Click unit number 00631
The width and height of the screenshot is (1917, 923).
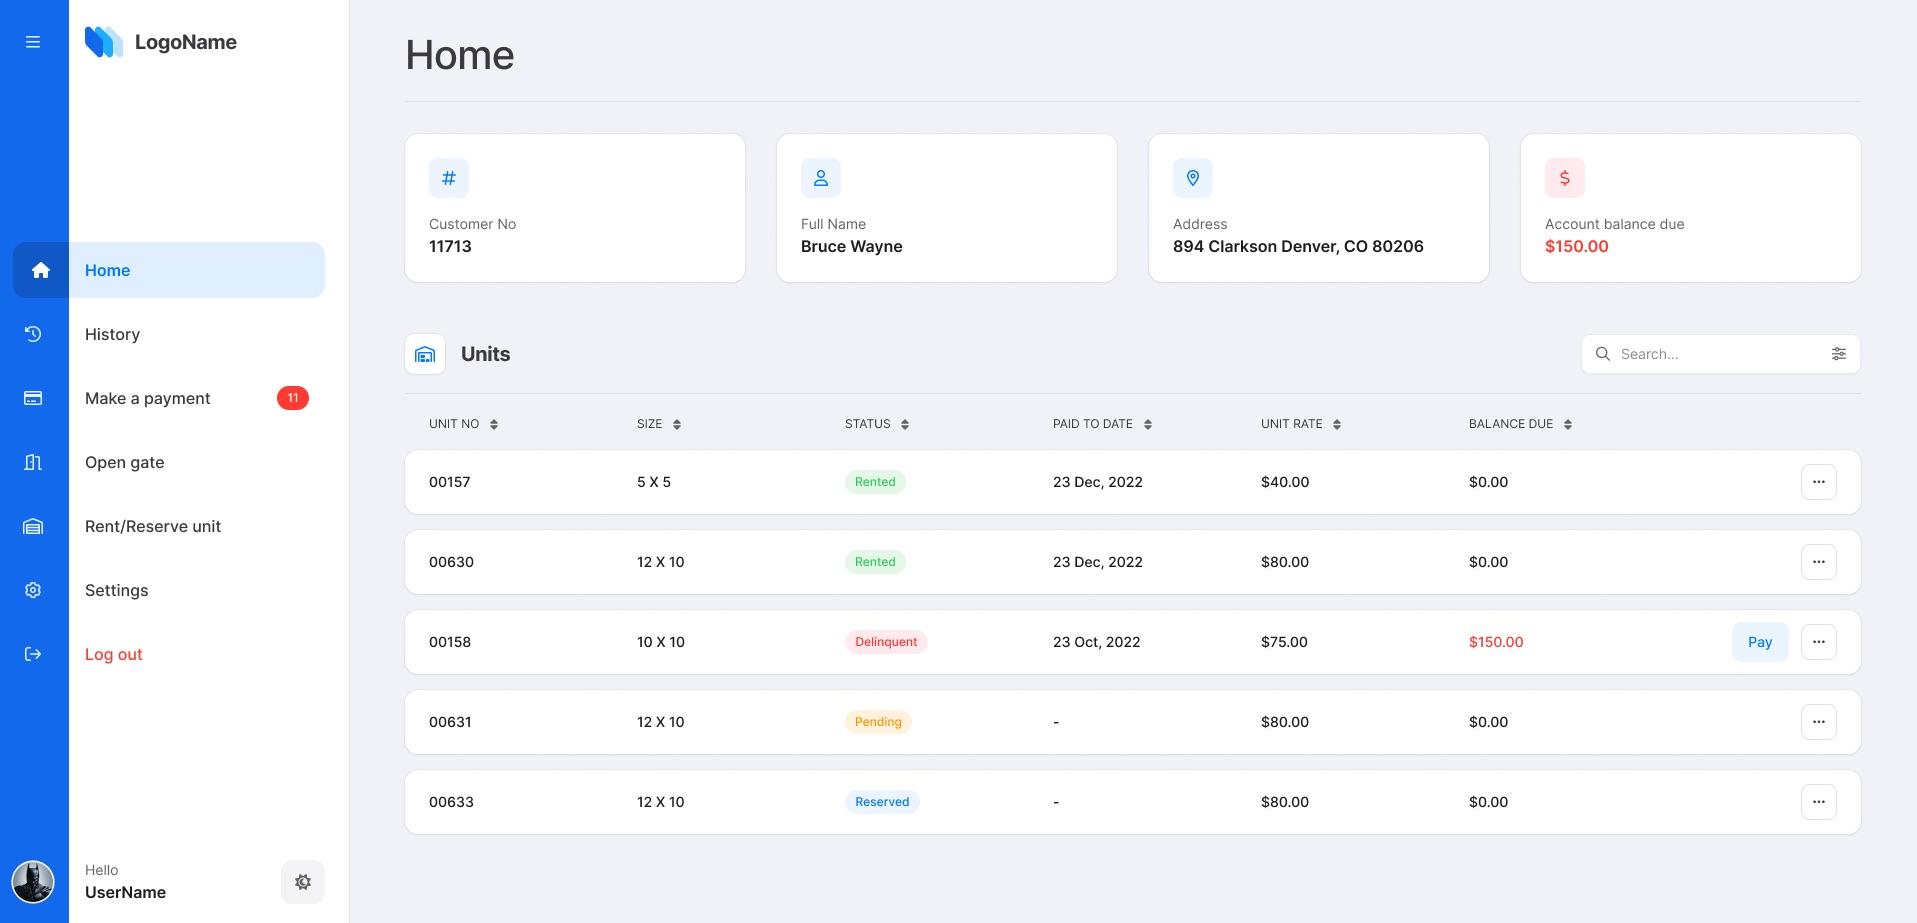click(450, 722)
